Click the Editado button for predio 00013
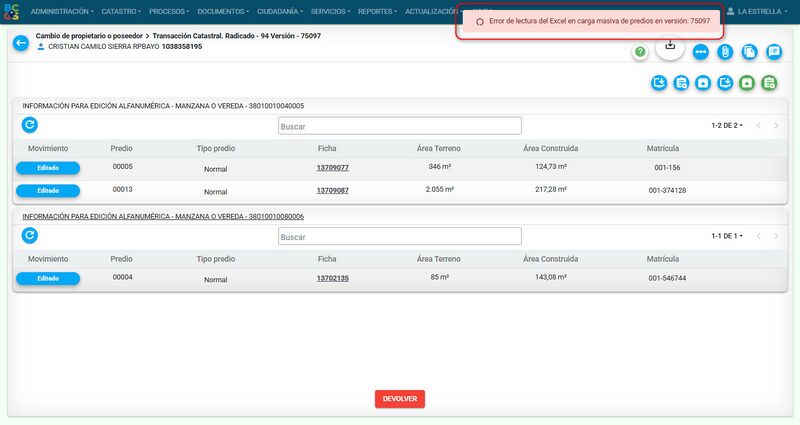The height and width of the screenshot is (425, 800). point(48,191)
